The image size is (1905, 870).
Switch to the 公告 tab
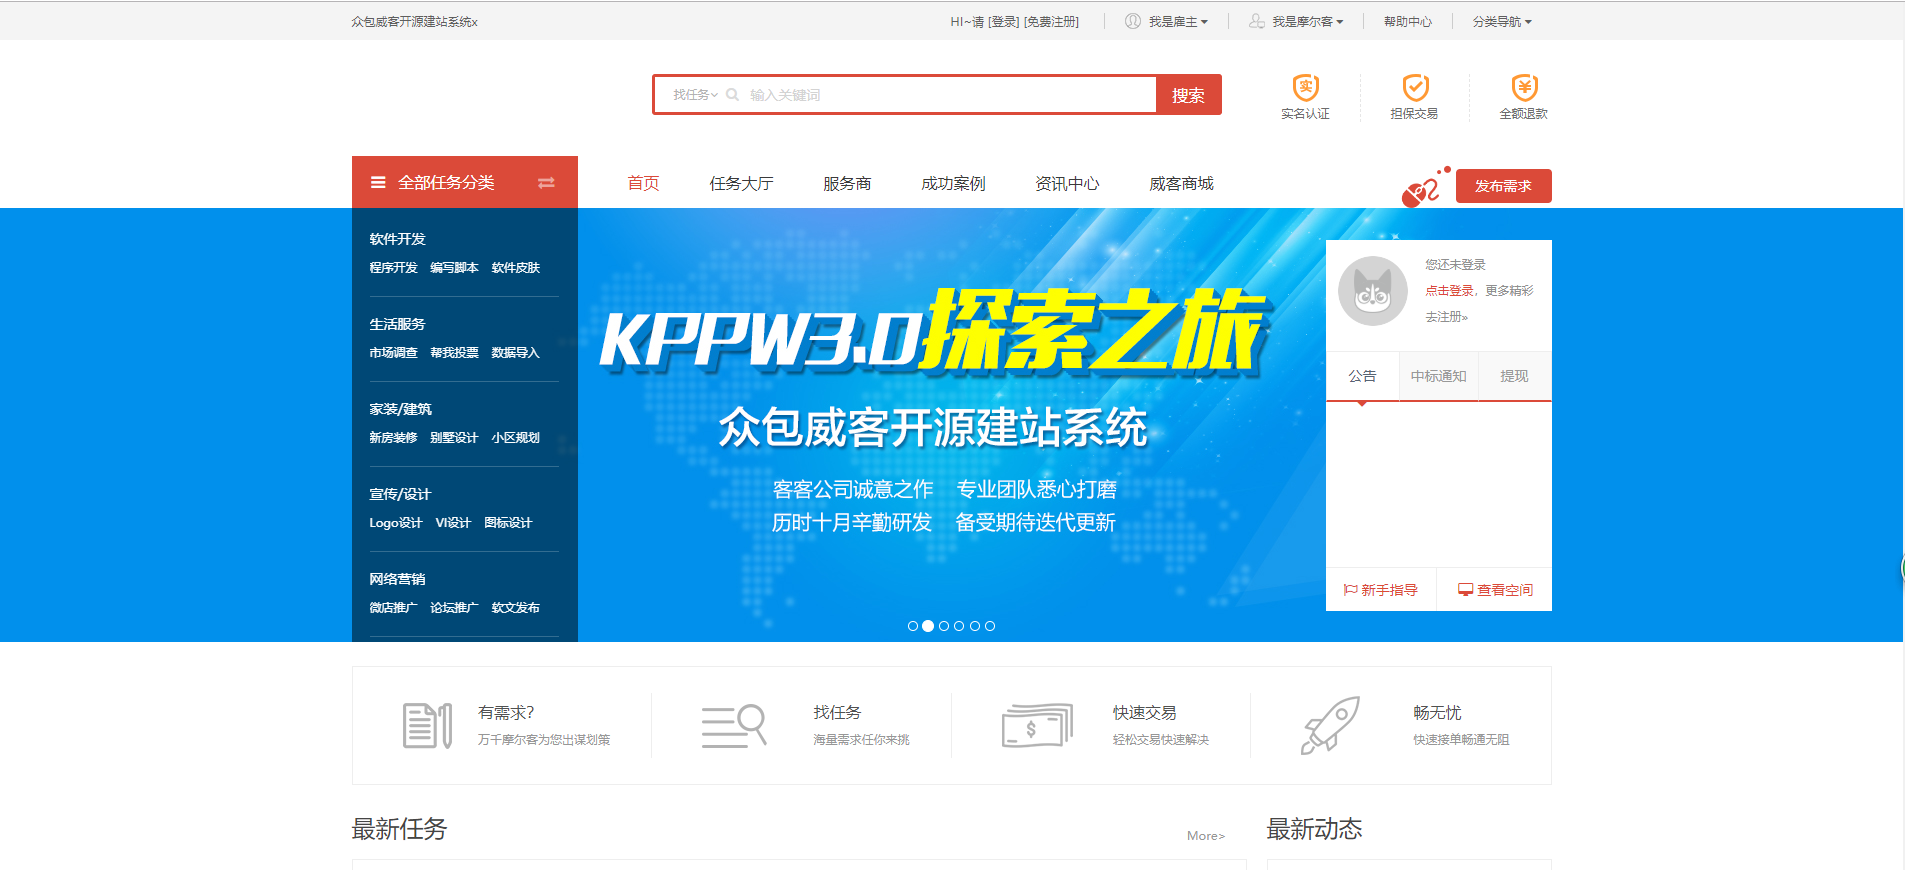point(1362,376)
